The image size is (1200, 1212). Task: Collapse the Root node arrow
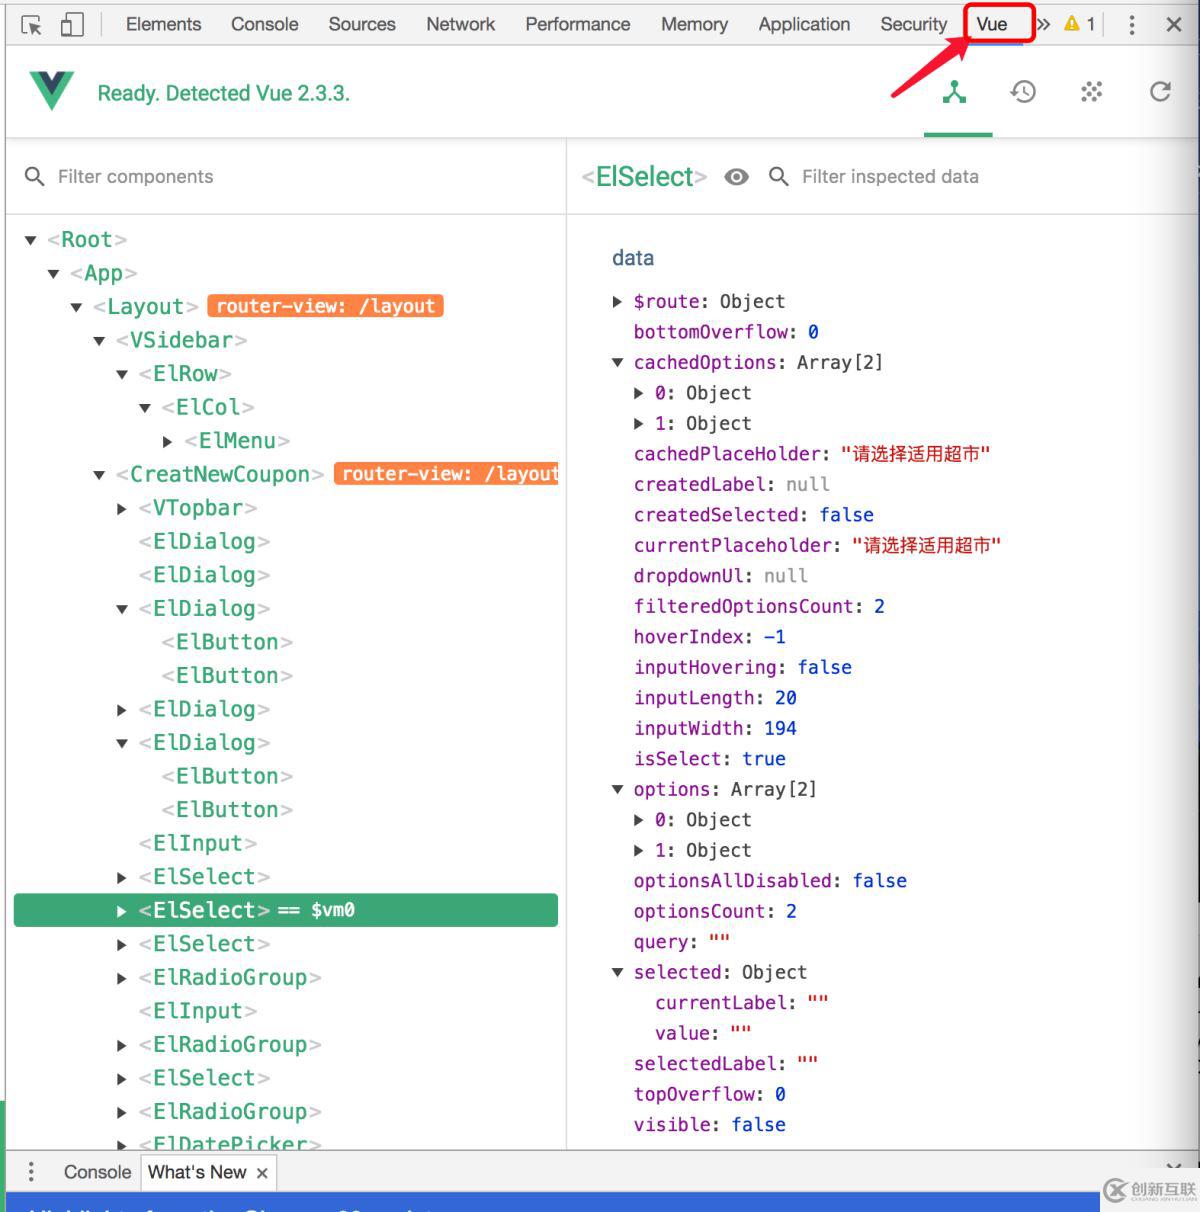coord(31,240)
